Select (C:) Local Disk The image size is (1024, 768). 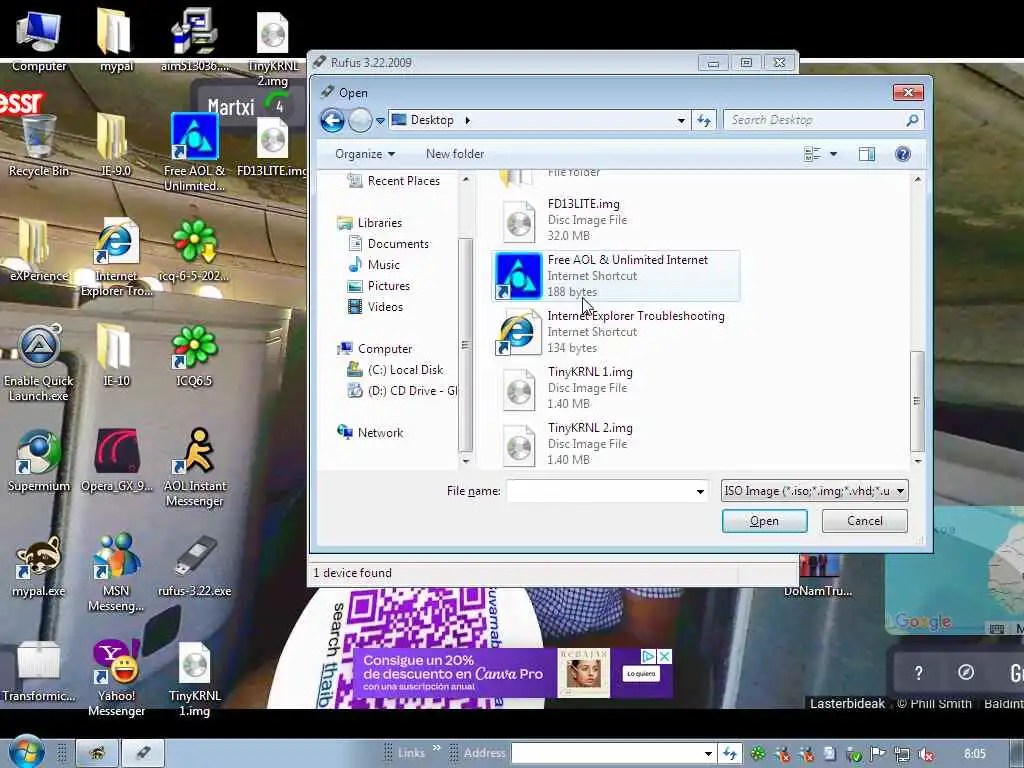[395, 370]
